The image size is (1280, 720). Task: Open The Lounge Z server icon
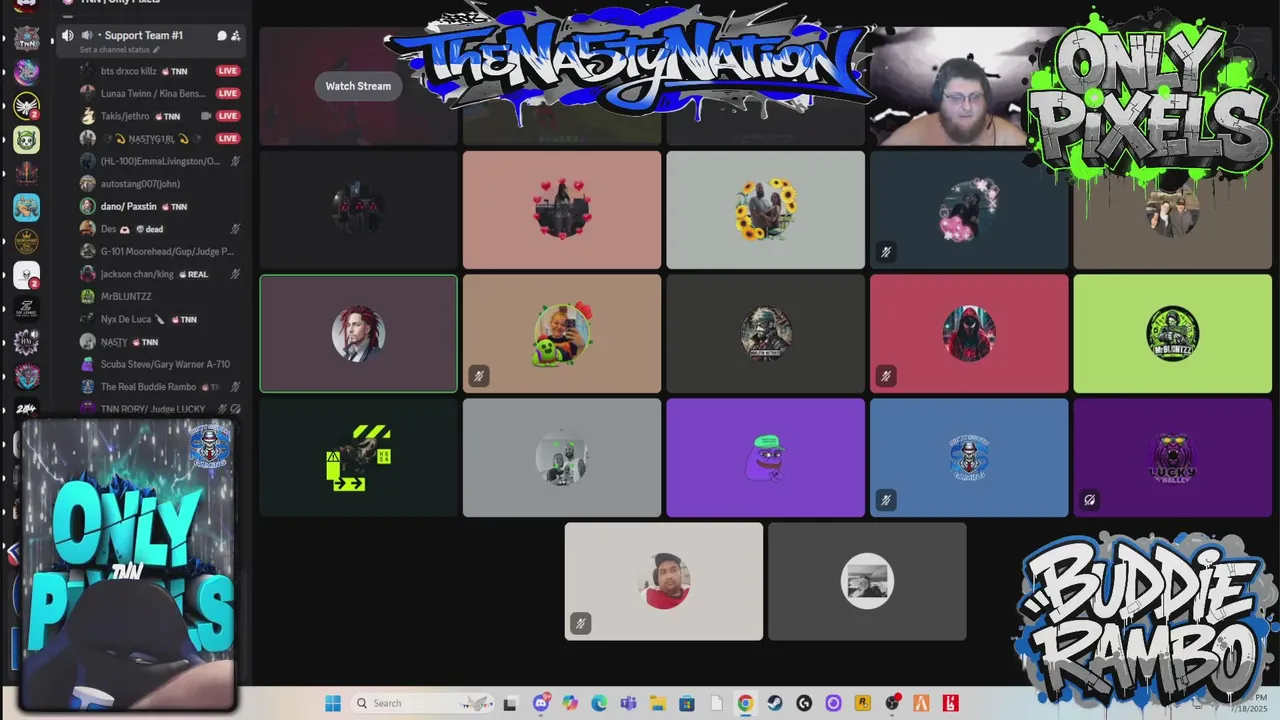(x=26, y=309)
